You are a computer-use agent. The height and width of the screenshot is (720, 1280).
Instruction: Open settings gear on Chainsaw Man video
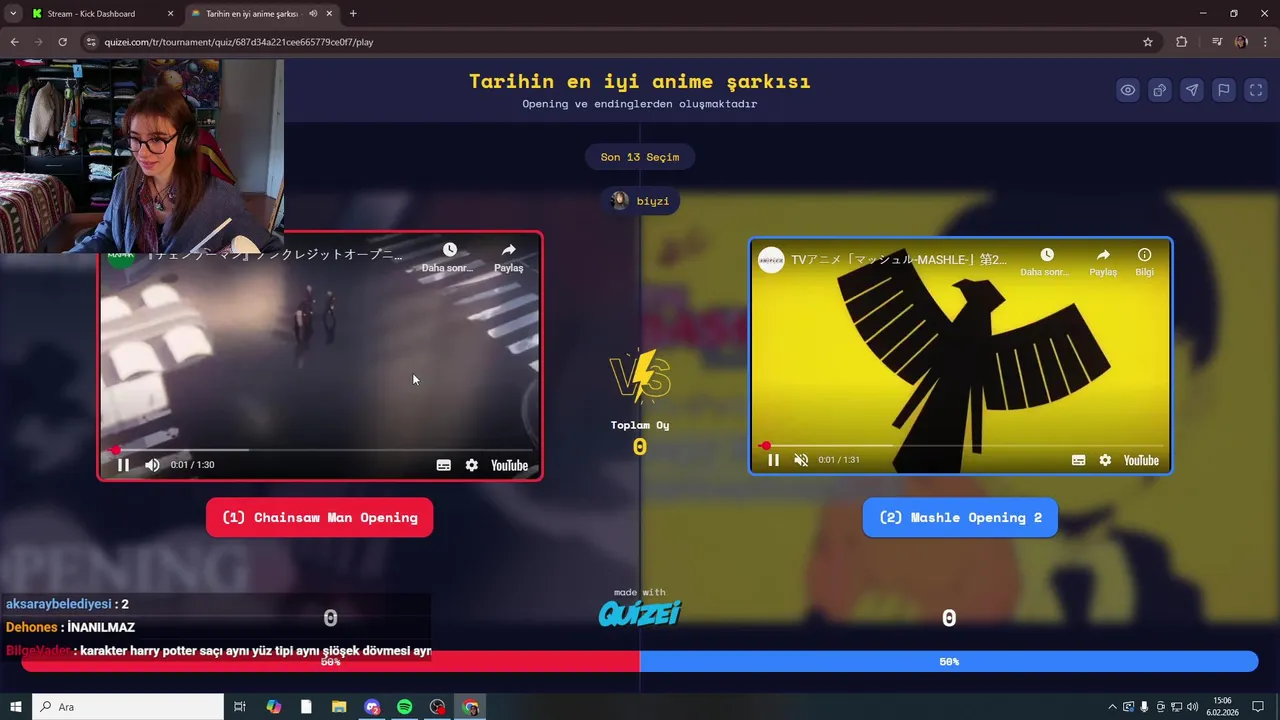[x=472, y=465]
